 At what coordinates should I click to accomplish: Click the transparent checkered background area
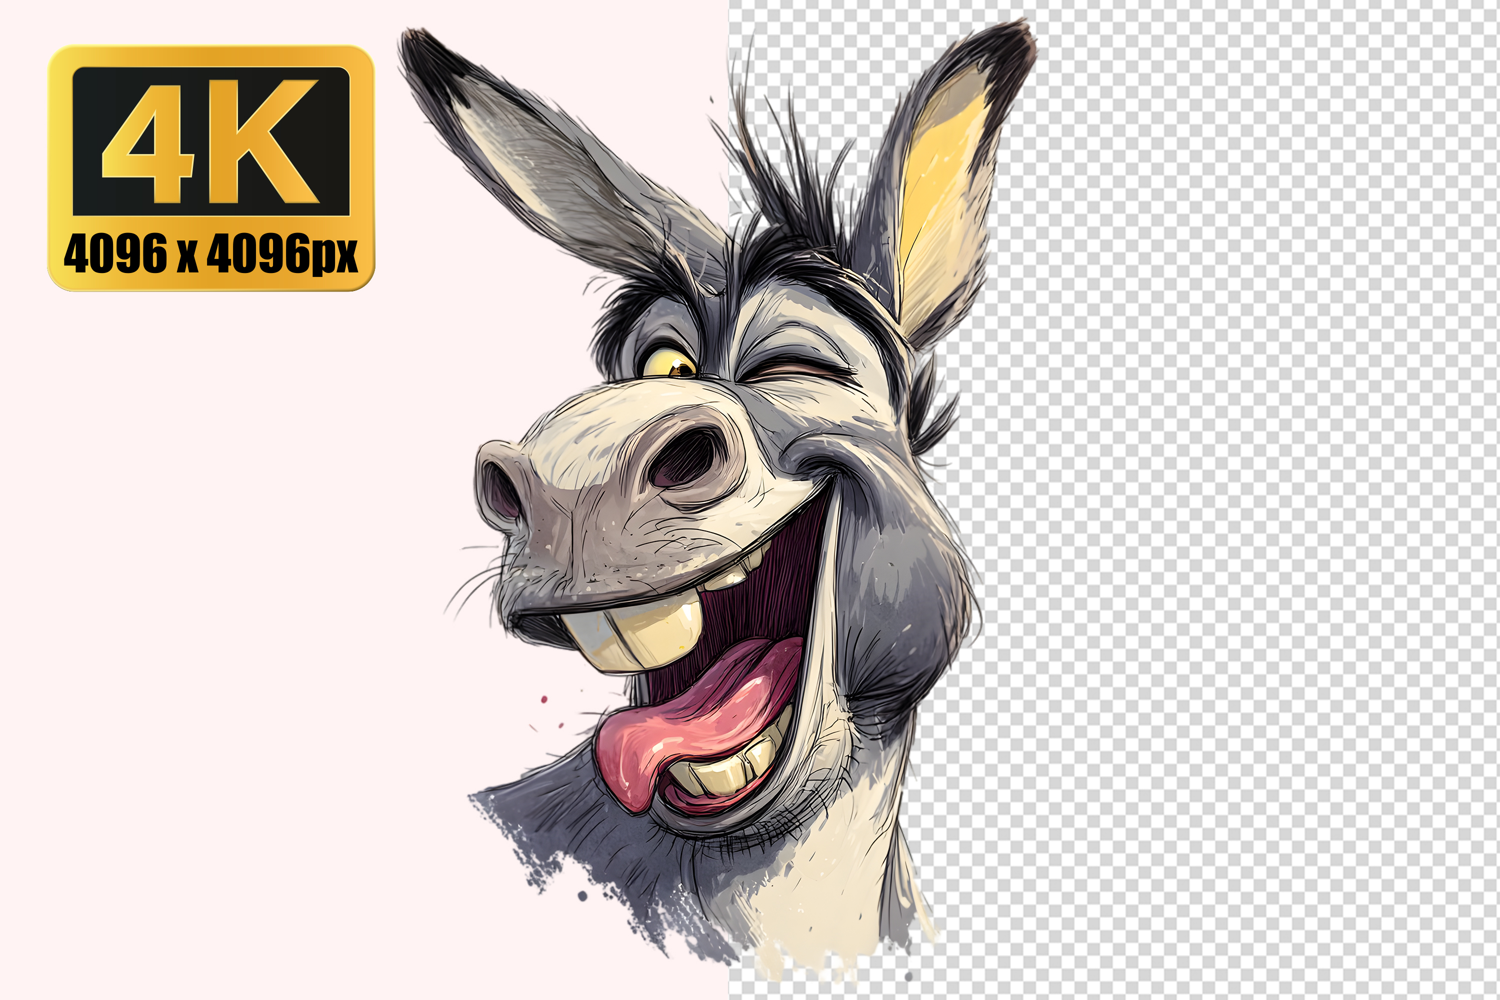[x=1250, y=500]
